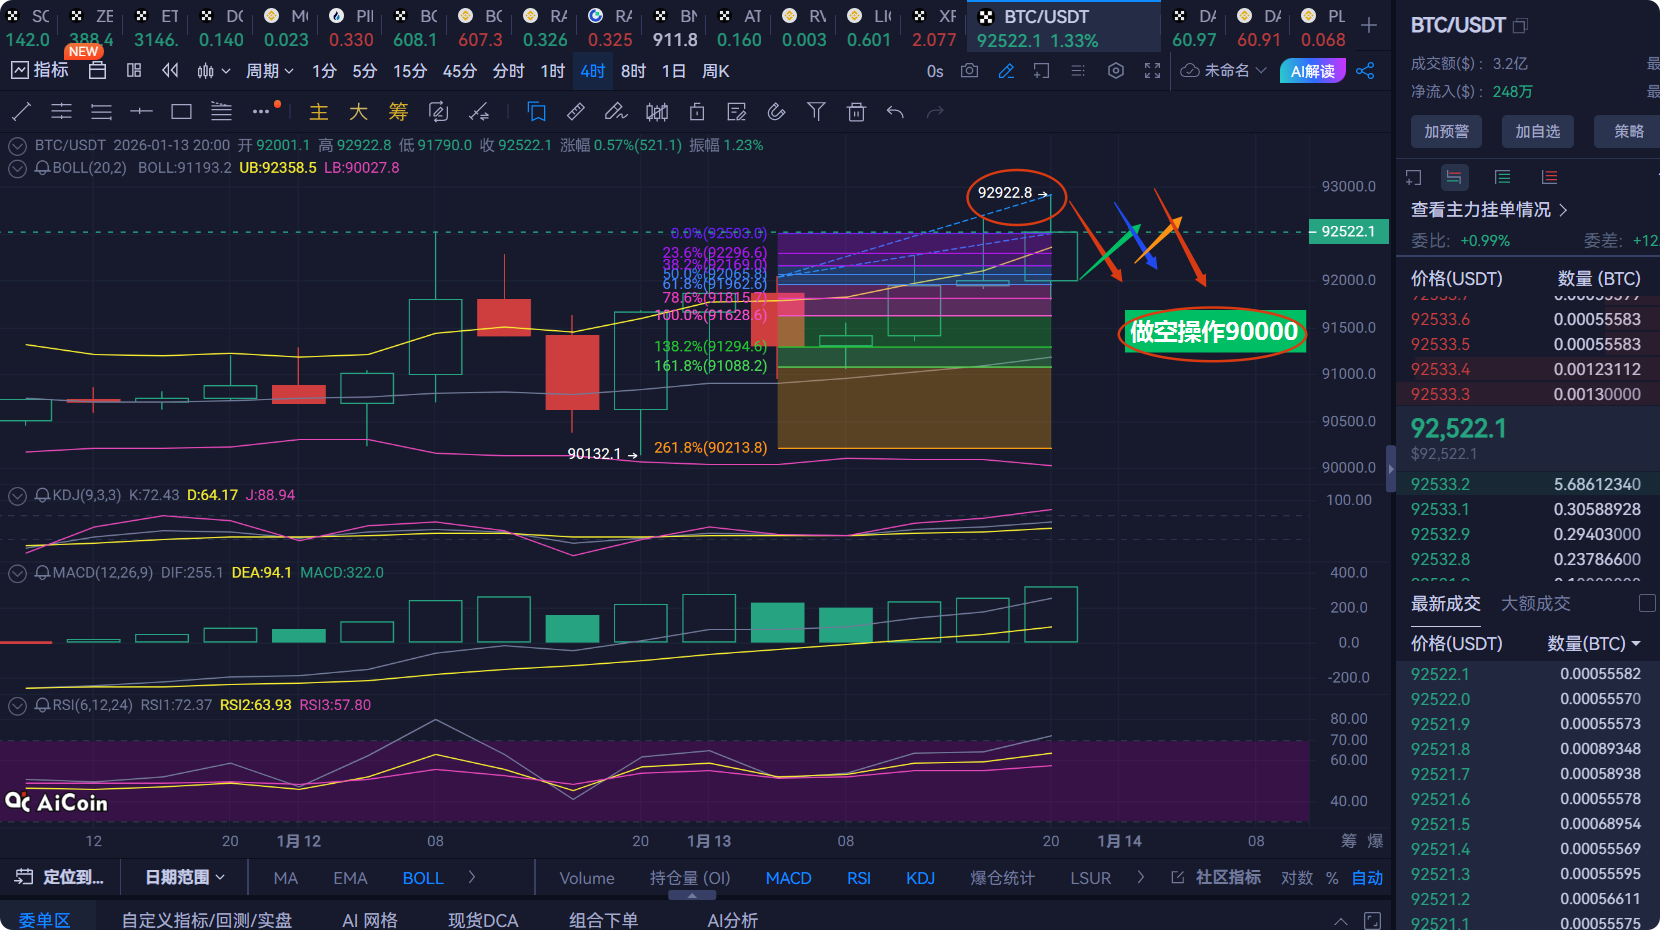Toggle fullscreen mode with the expand icon
This screenshot has height=930, width=1660.
(x=1152, y=70)
